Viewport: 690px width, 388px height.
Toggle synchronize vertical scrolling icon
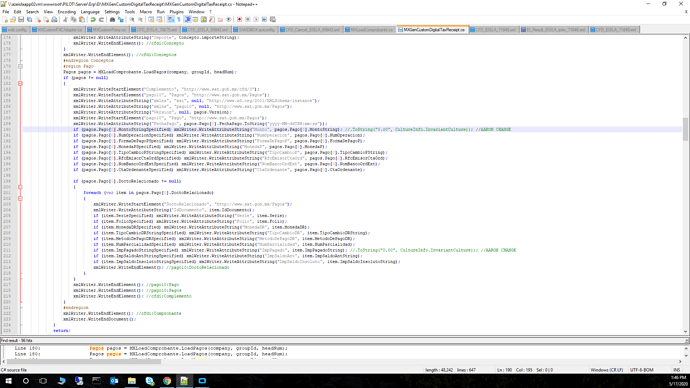point(151,19)
